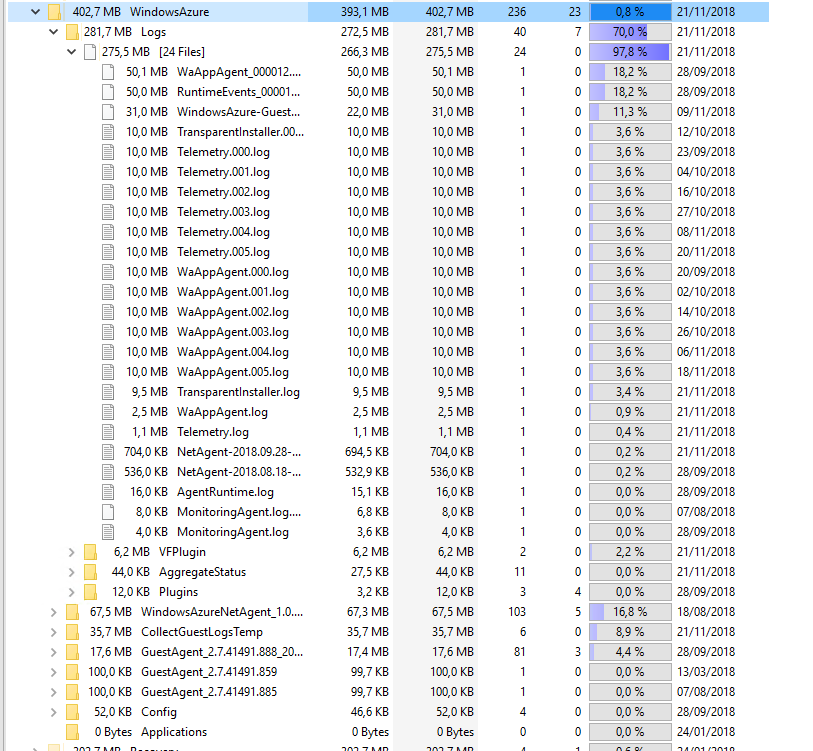Collapse the WindowsAzure folder
The height and width of the screenshot is (751, 813).
coord(35,12)
